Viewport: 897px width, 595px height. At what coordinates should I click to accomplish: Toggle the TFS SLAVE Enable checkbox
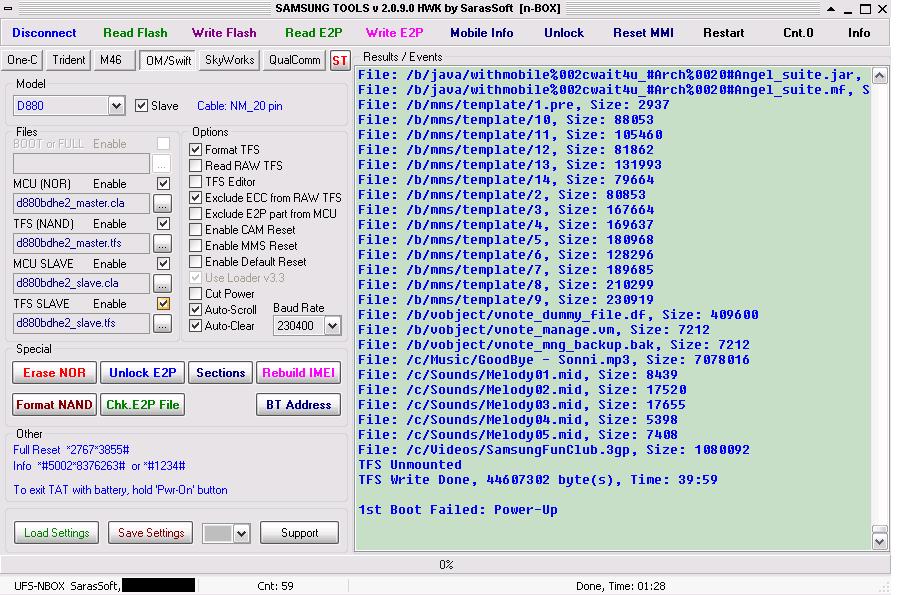click(164, 304)
